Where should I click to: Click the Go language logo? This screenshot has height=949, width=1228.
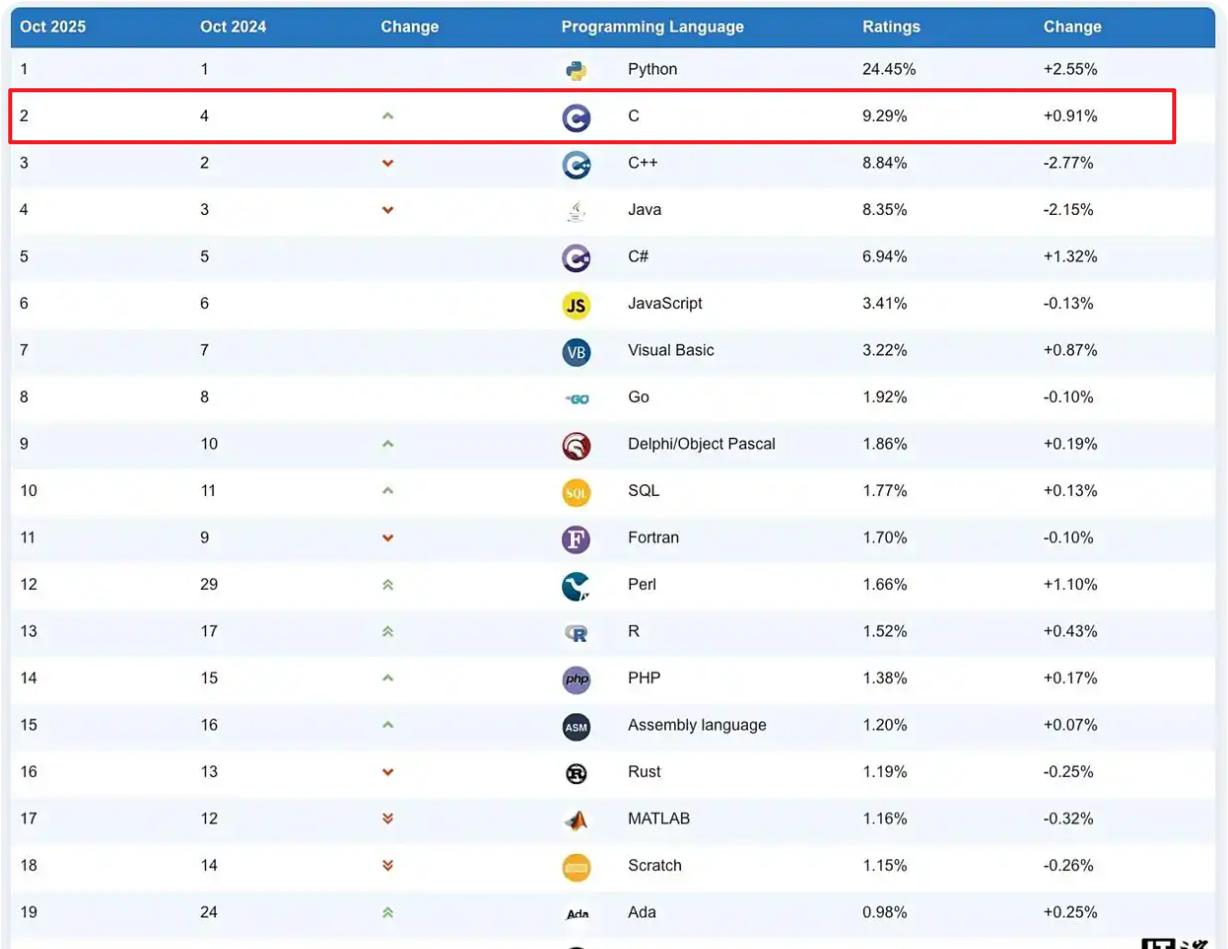pos(576,398)
